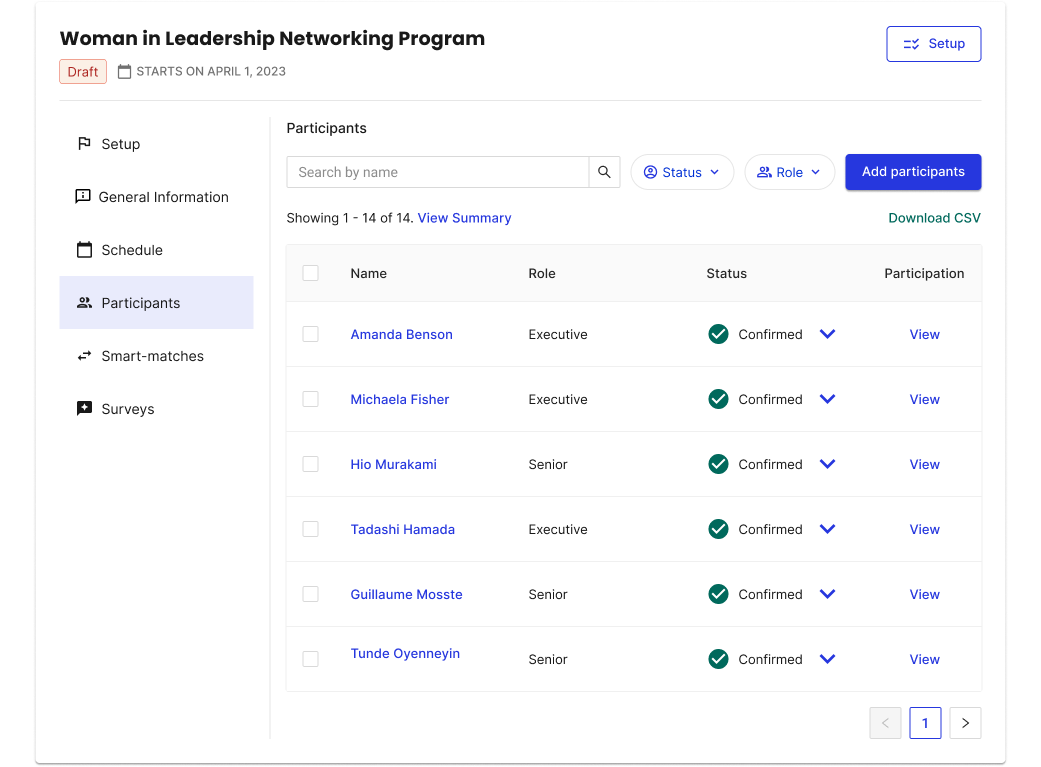
Task: View participation for Michaela Fisher
Action: (924, 399)
